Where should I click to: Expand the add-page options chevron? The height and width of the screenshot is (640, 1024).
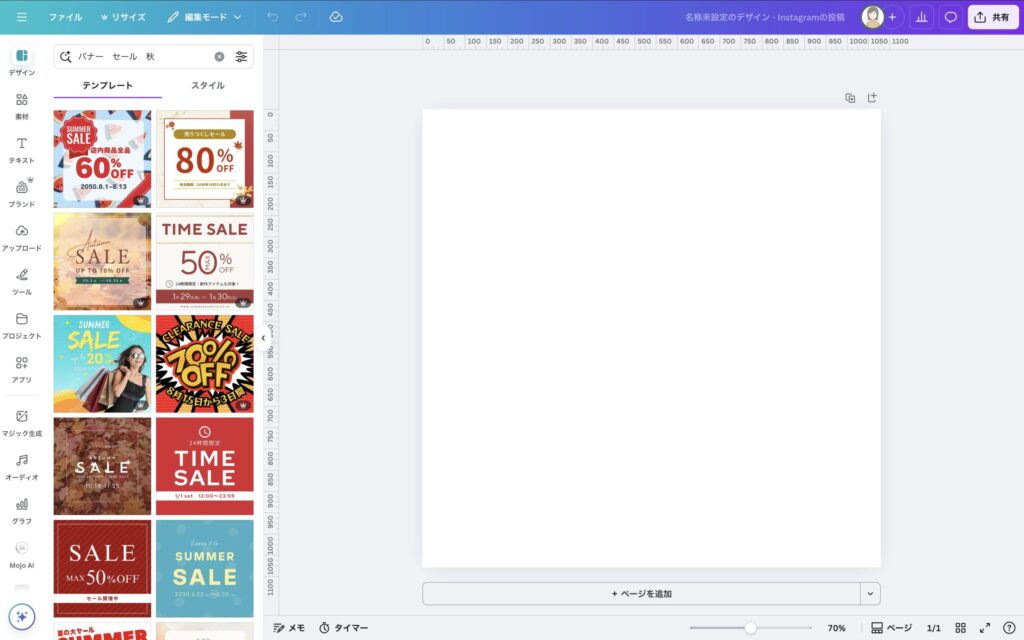tap(870, 593)
